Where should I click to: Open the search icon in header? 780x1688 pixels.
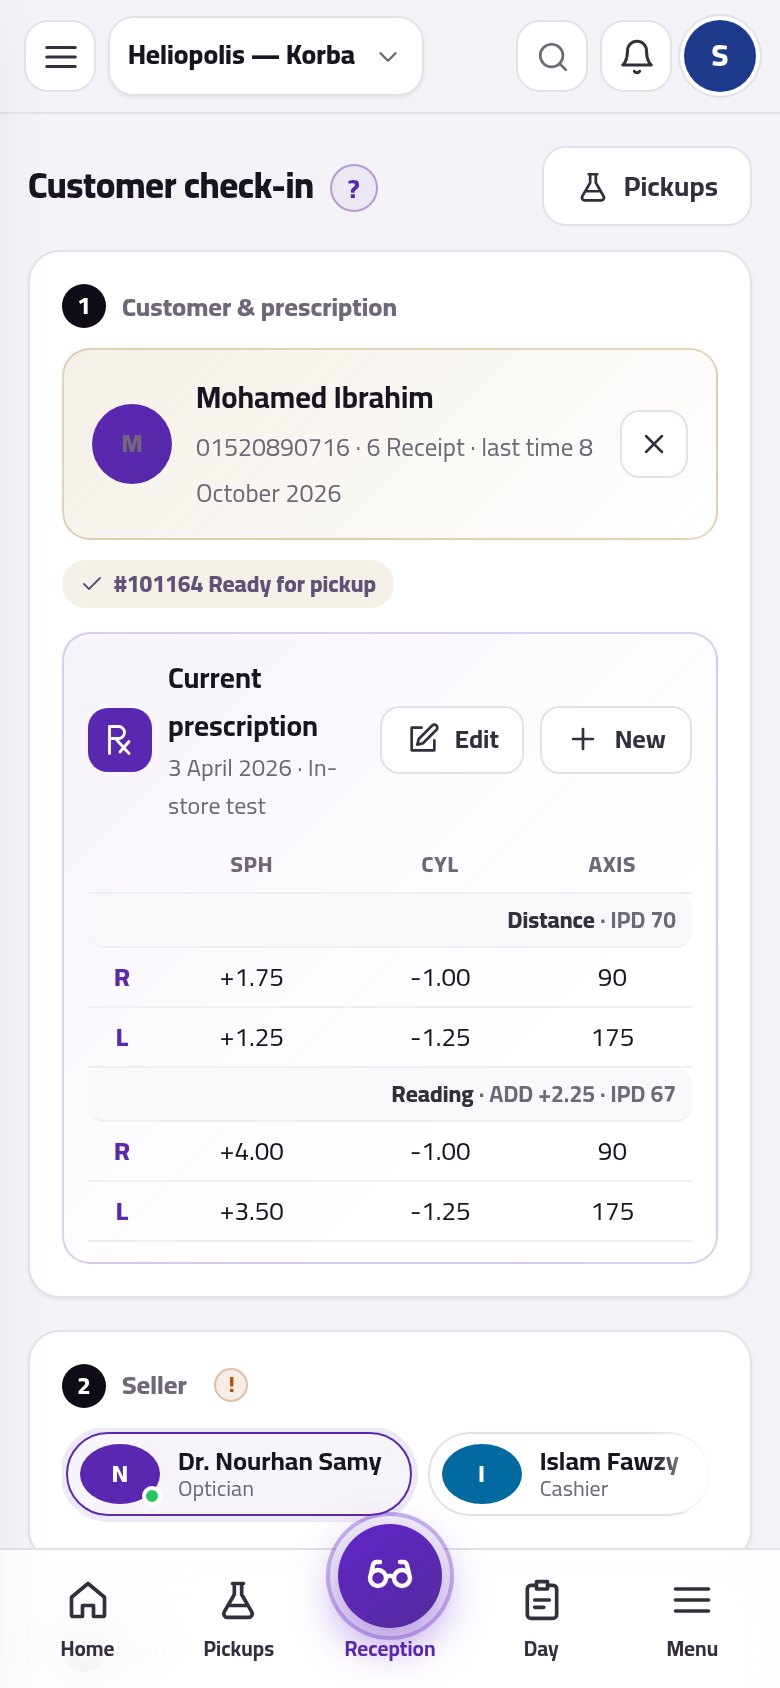pyautogui.click(x=552, y=56)
